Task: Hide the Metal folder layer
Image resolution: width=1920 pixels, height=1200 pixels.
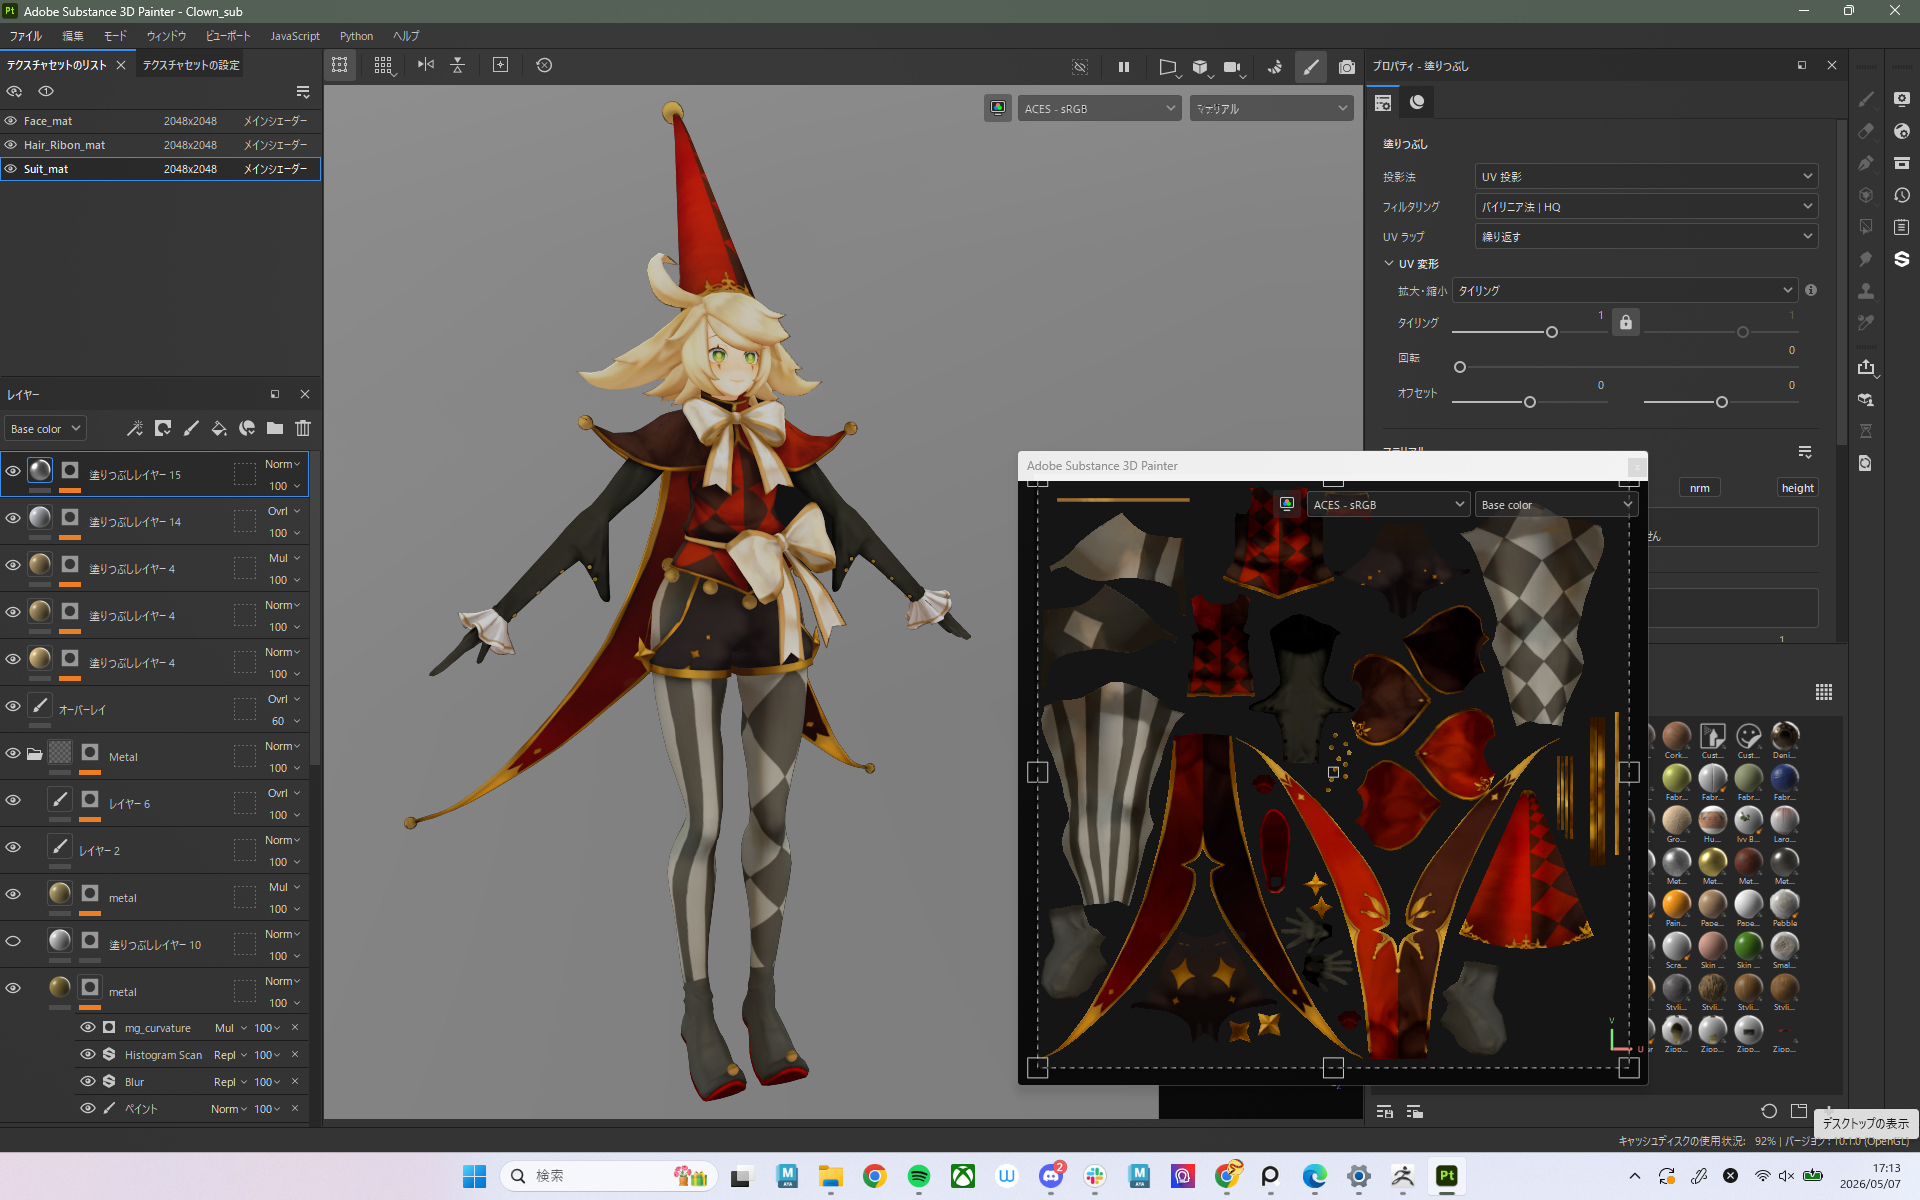Action: [x=13, y=753]
